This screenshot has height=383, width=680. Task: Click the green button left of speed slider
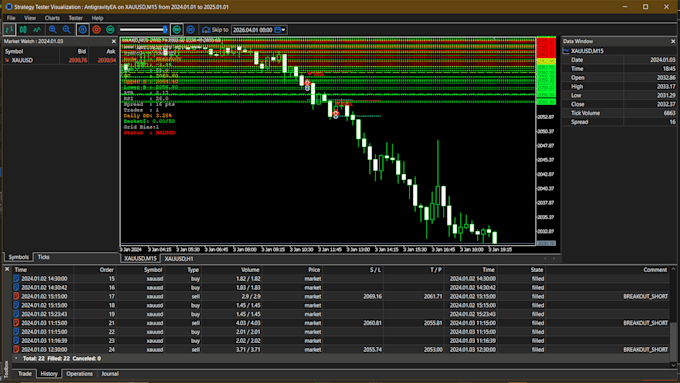point(110,29)
